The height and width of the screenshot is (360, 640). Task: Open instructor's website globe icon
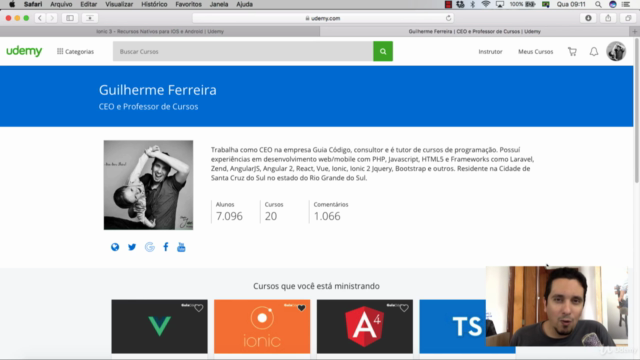115,247
